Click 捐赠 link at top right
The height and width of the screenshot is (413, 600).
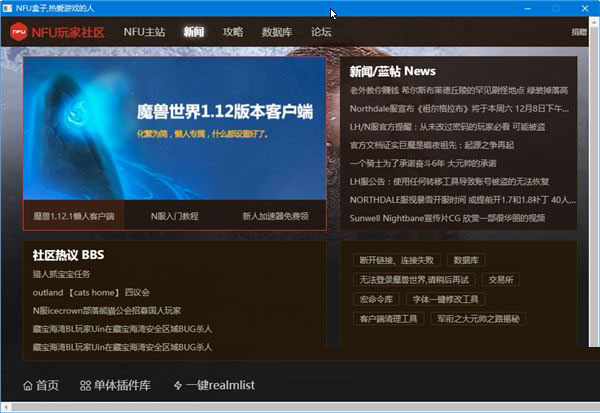pyautogui.click(x=579, y=32)
